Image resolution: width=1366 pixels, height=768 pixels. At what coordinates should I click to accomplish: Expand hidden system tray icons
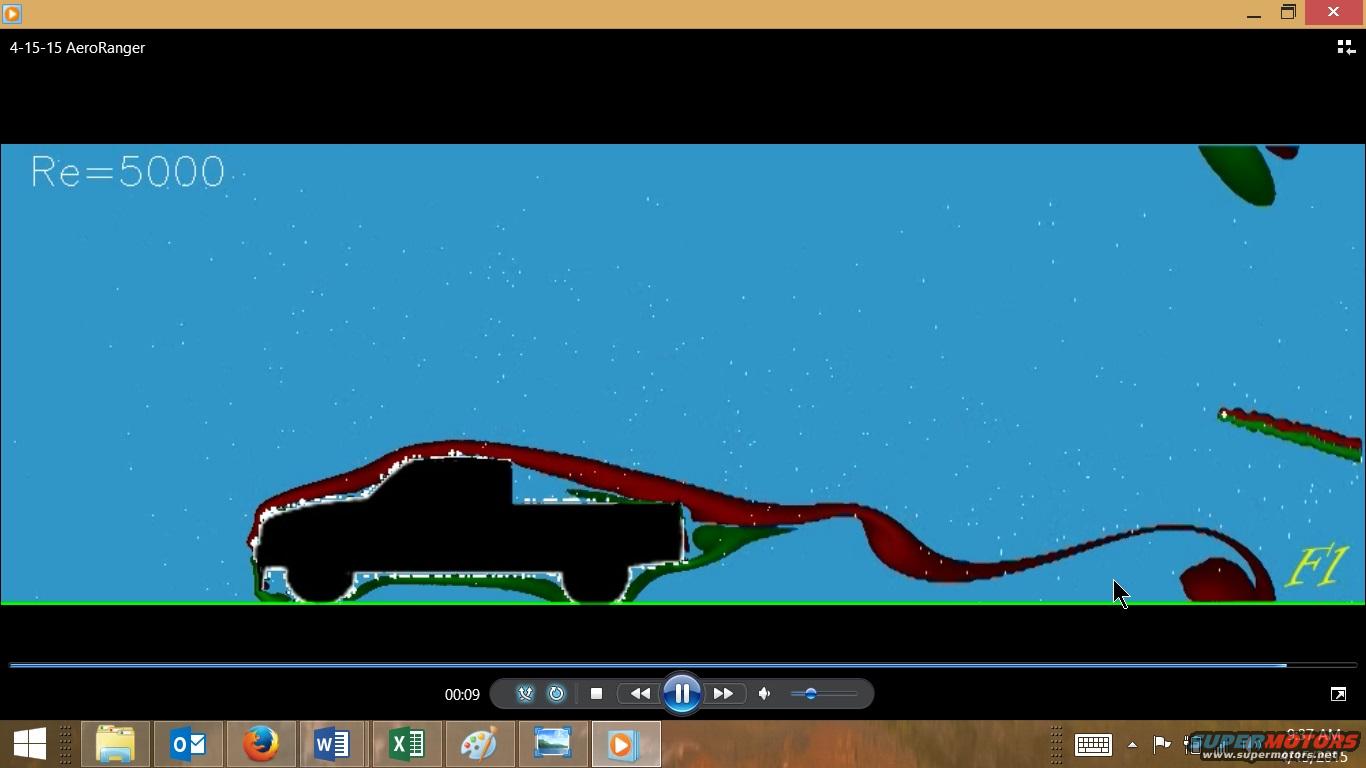pos(1132,745)
